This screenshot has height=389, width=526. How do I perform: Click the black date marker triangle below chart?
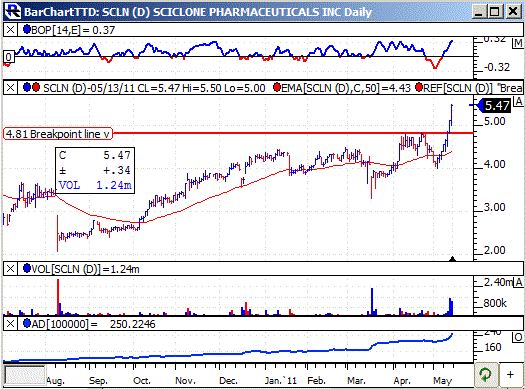point(453,259)
